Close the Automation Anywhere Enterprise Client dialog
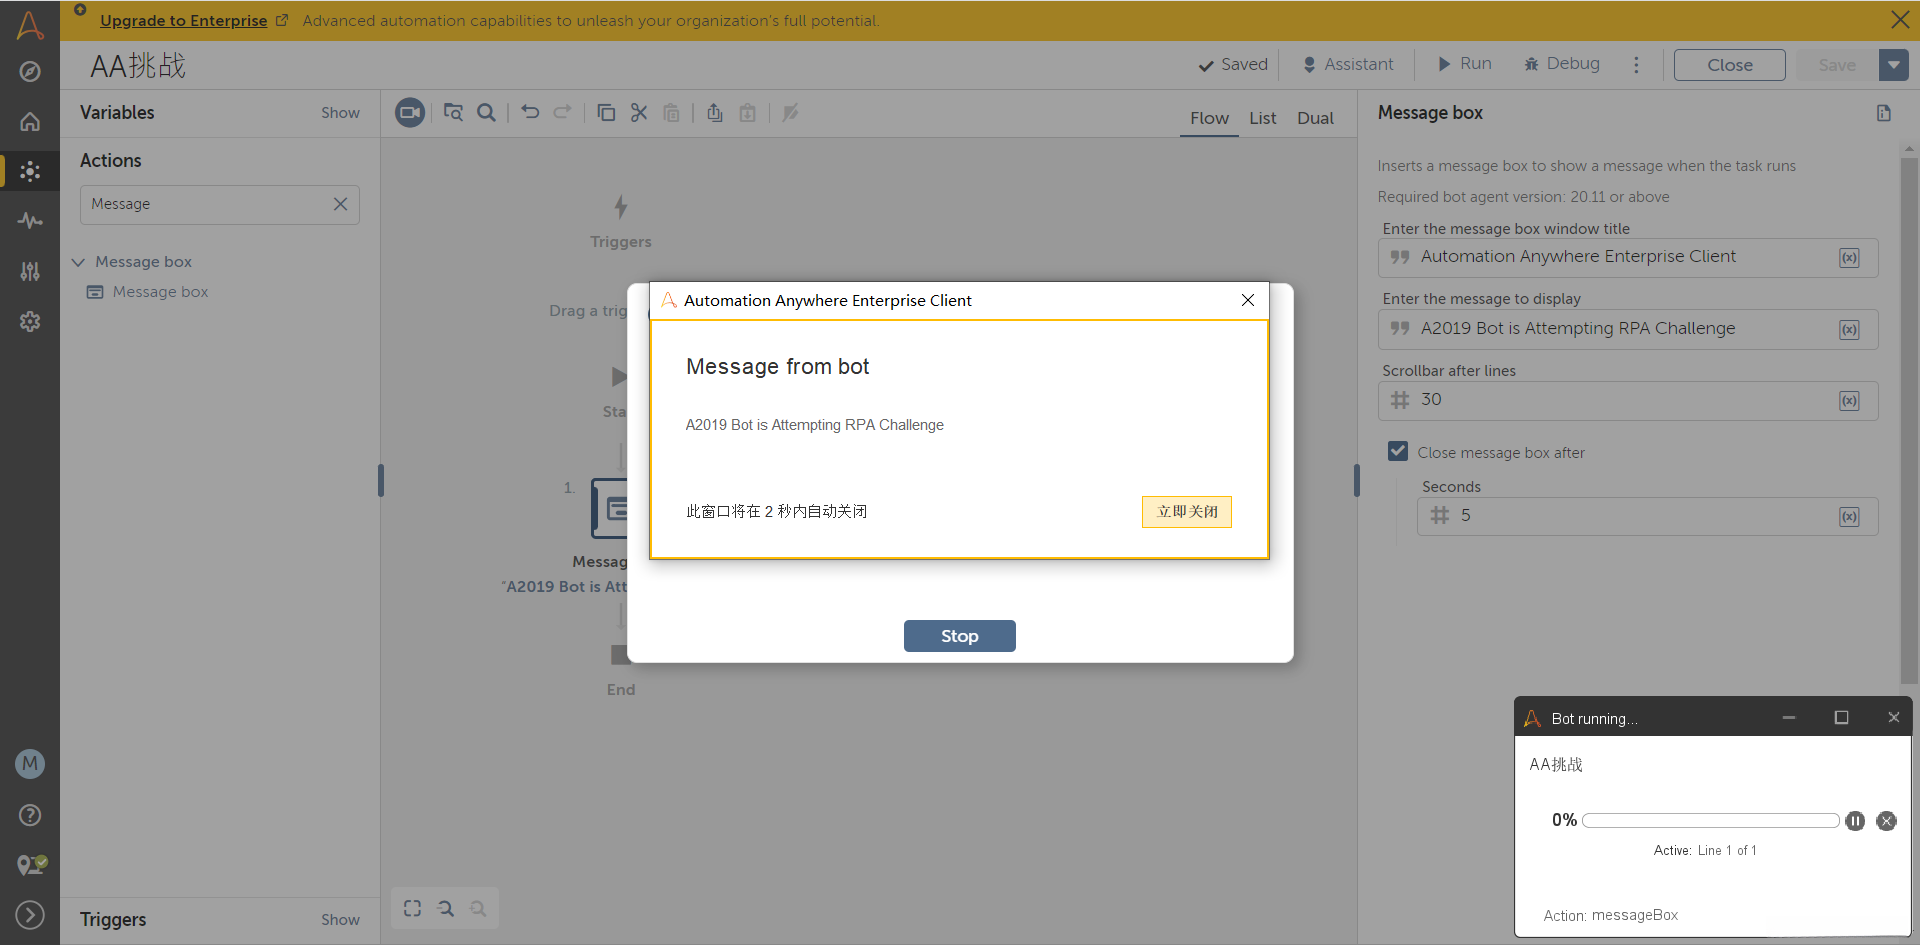This screenshot has width=1920, height=945. pyautogui.click(x=1248, y=300)
